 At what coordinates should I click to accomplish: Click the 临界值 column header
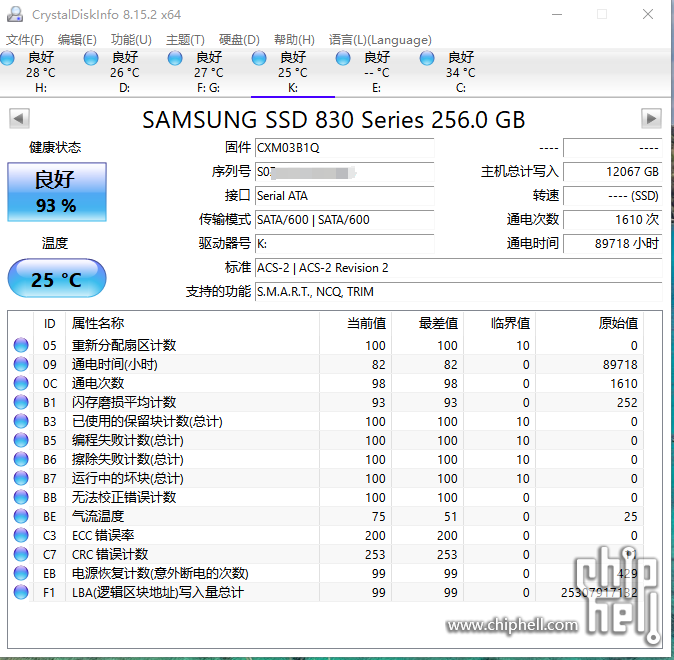pyautogui.click(x=499, y=323)
